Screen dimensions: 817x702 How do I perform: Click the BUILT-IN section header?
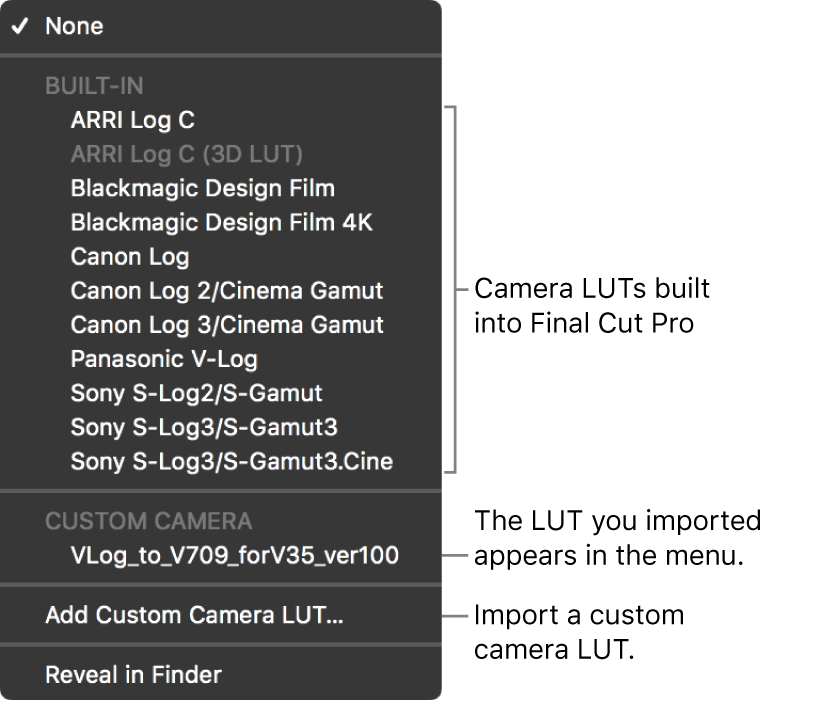[94, 86]
